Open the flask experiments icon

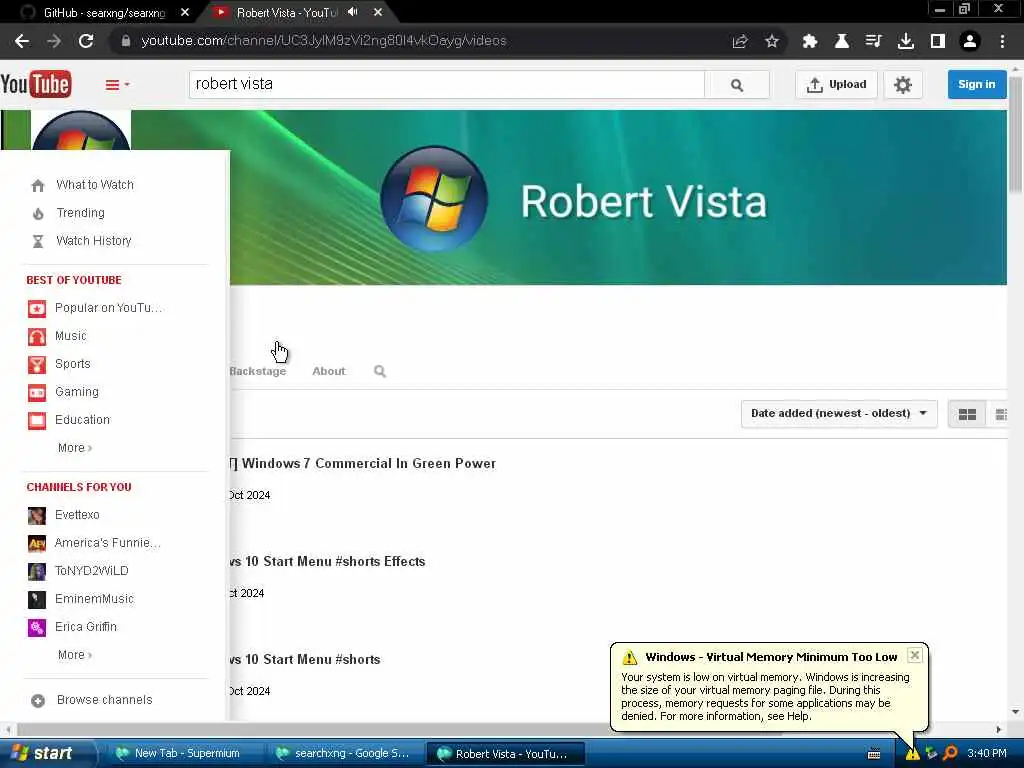(842, 41)
